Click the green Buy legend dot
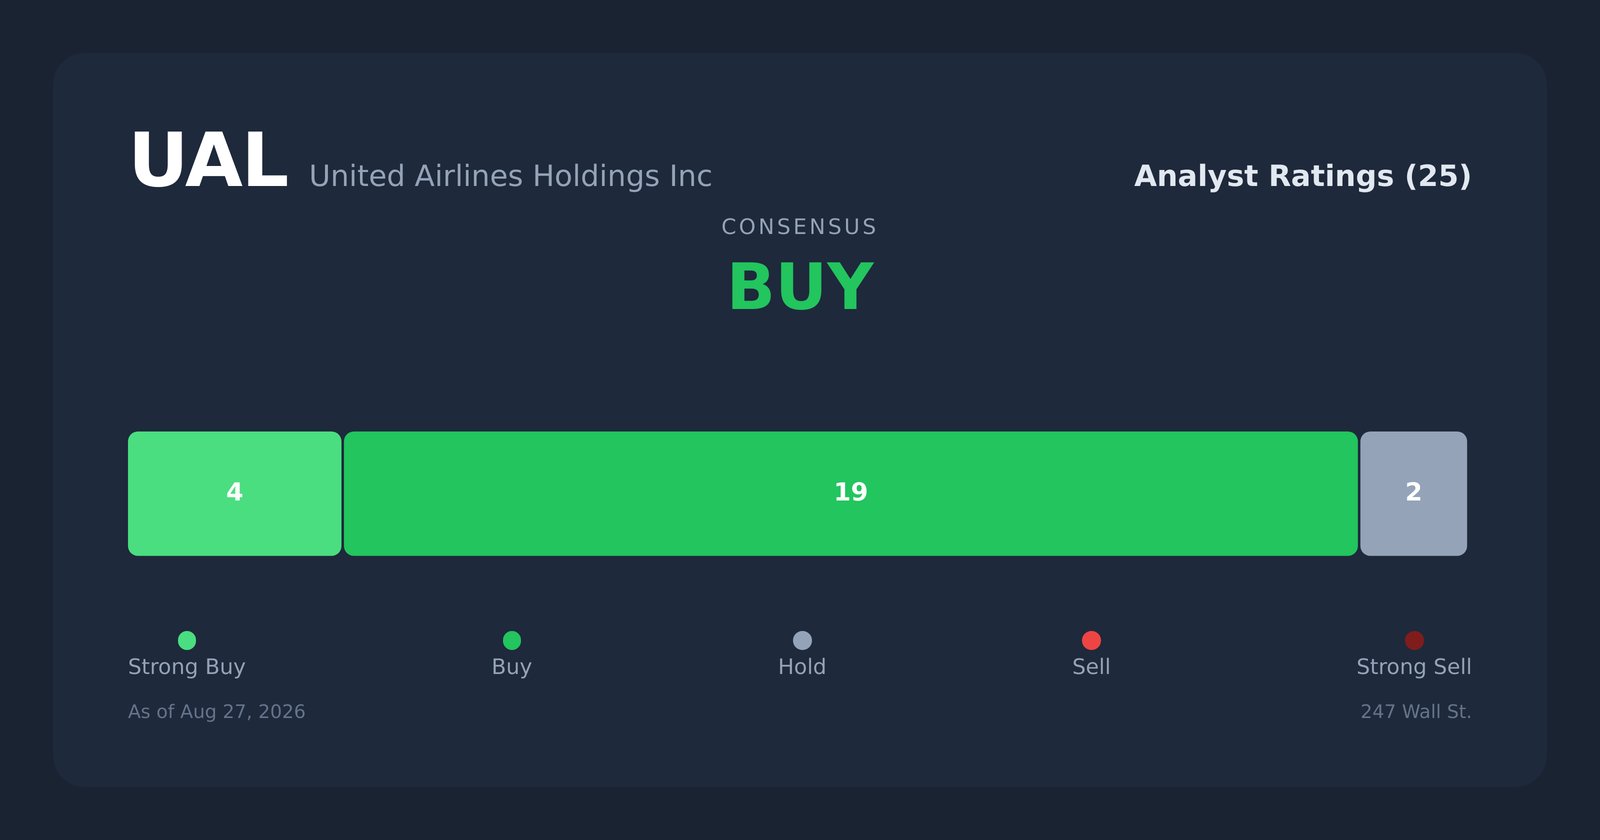Viewport: 1600px width, 840px height. [512, 640]
